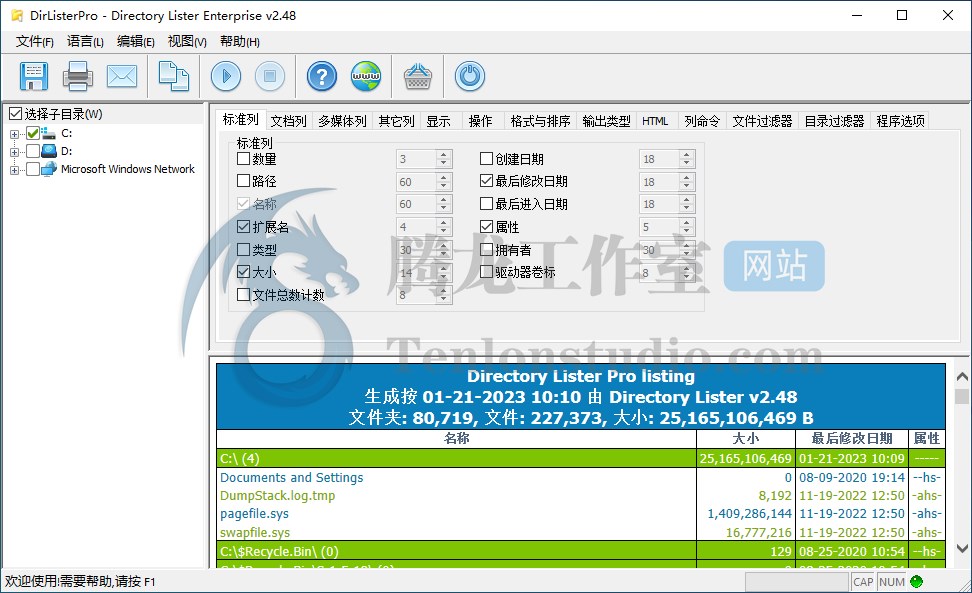The height and width of the screenshot is (593, 972).
Task: Decrease 最后修改日期 width spinner down arrow
Action: pyautogui.click(x=686, y=186)
